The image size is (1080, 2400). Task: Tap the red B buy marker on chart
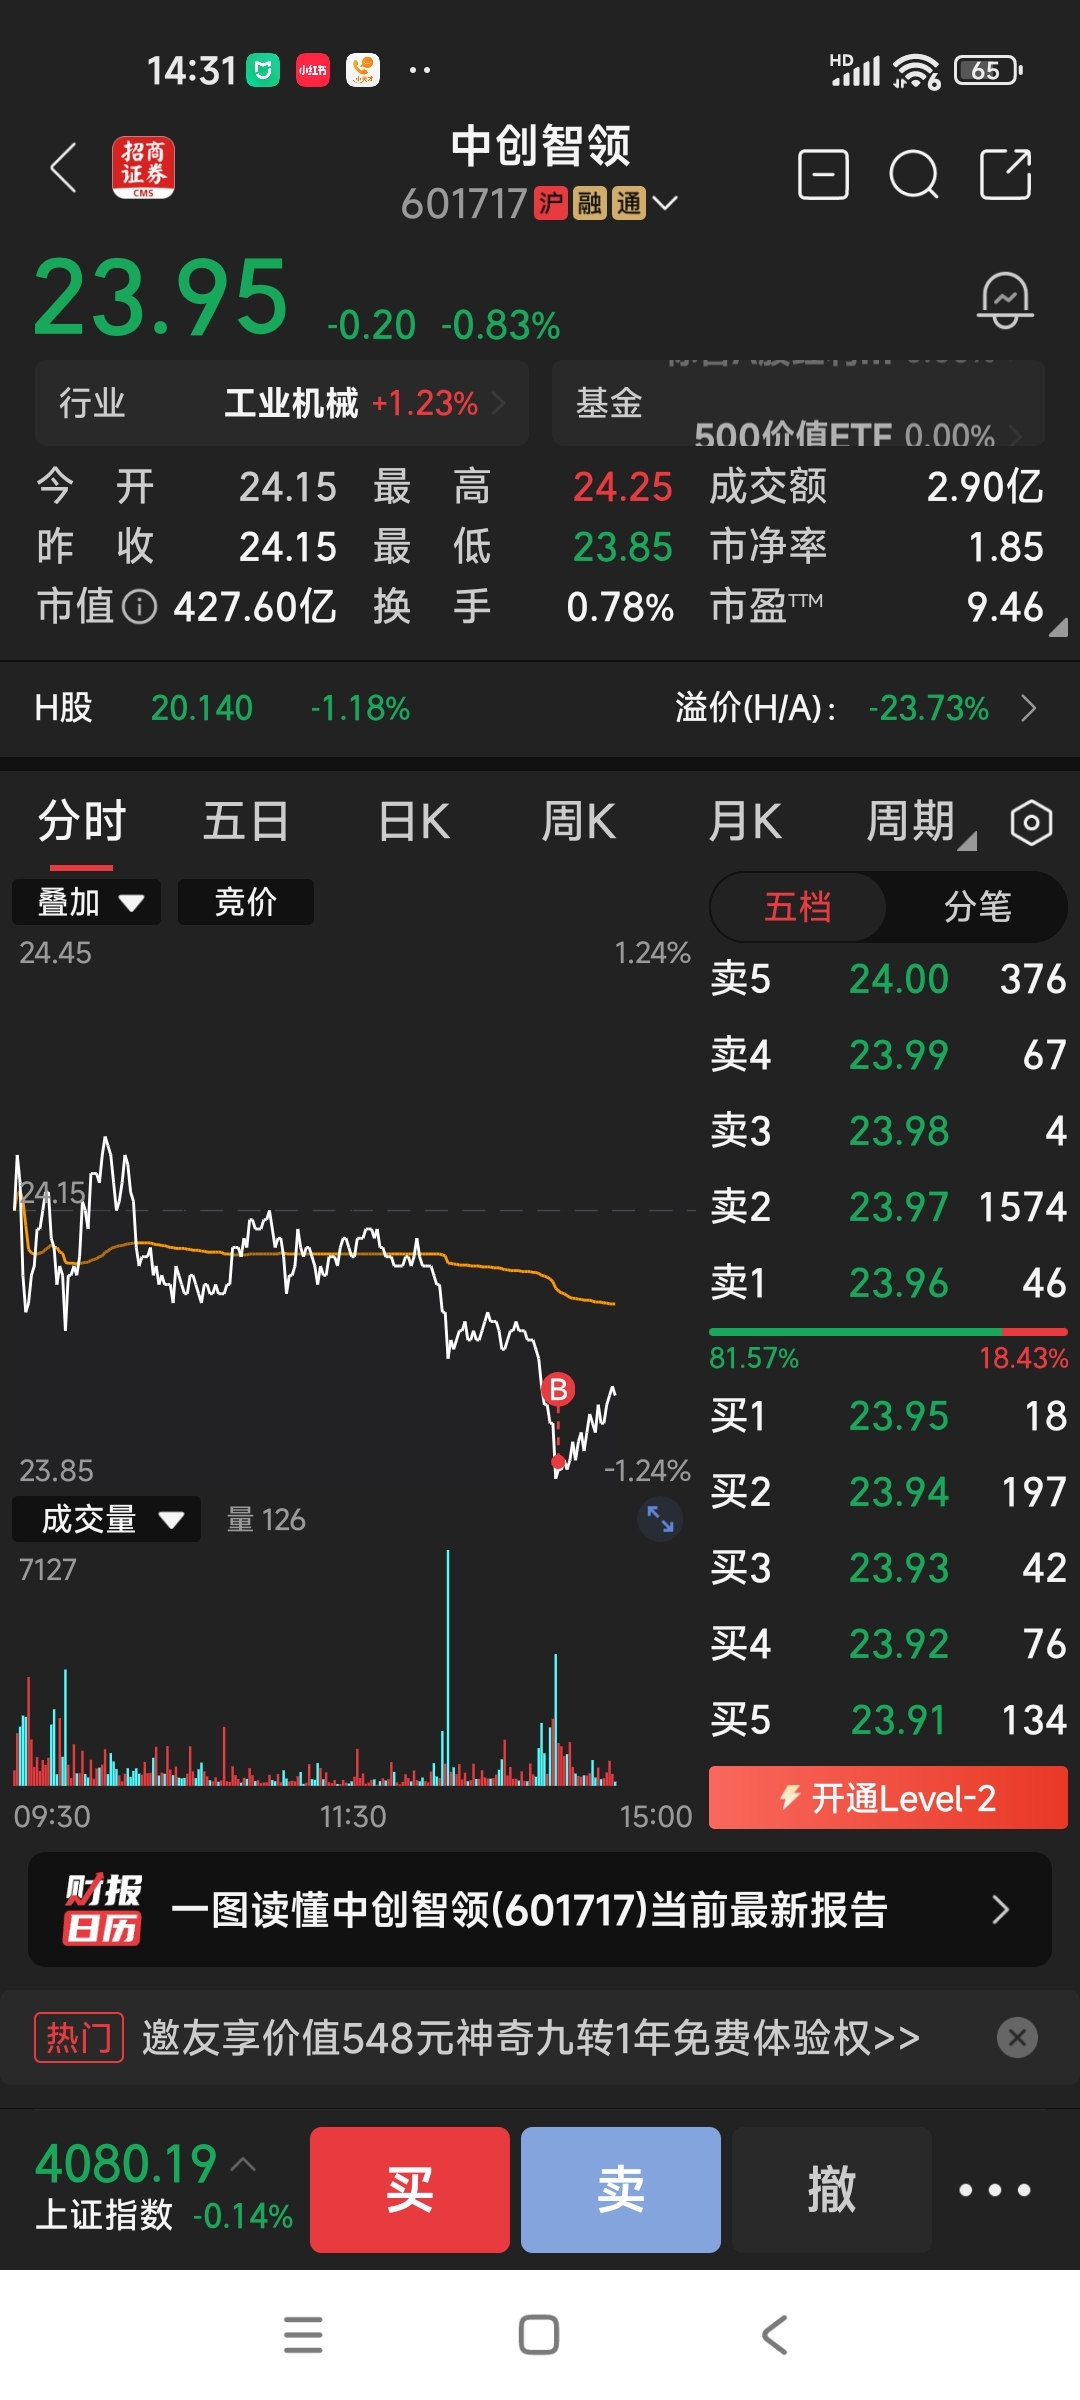pyautogui.click(x=558, y=1389)
